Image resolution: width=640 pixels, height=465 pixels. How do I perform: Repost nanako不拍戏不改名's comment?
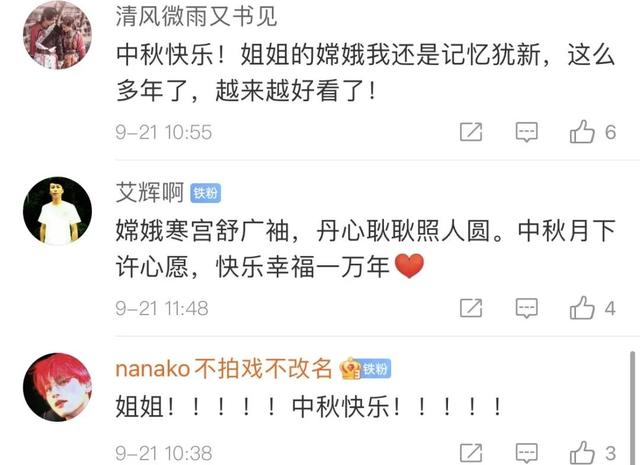pyautogui.click(x=471, y=453)
